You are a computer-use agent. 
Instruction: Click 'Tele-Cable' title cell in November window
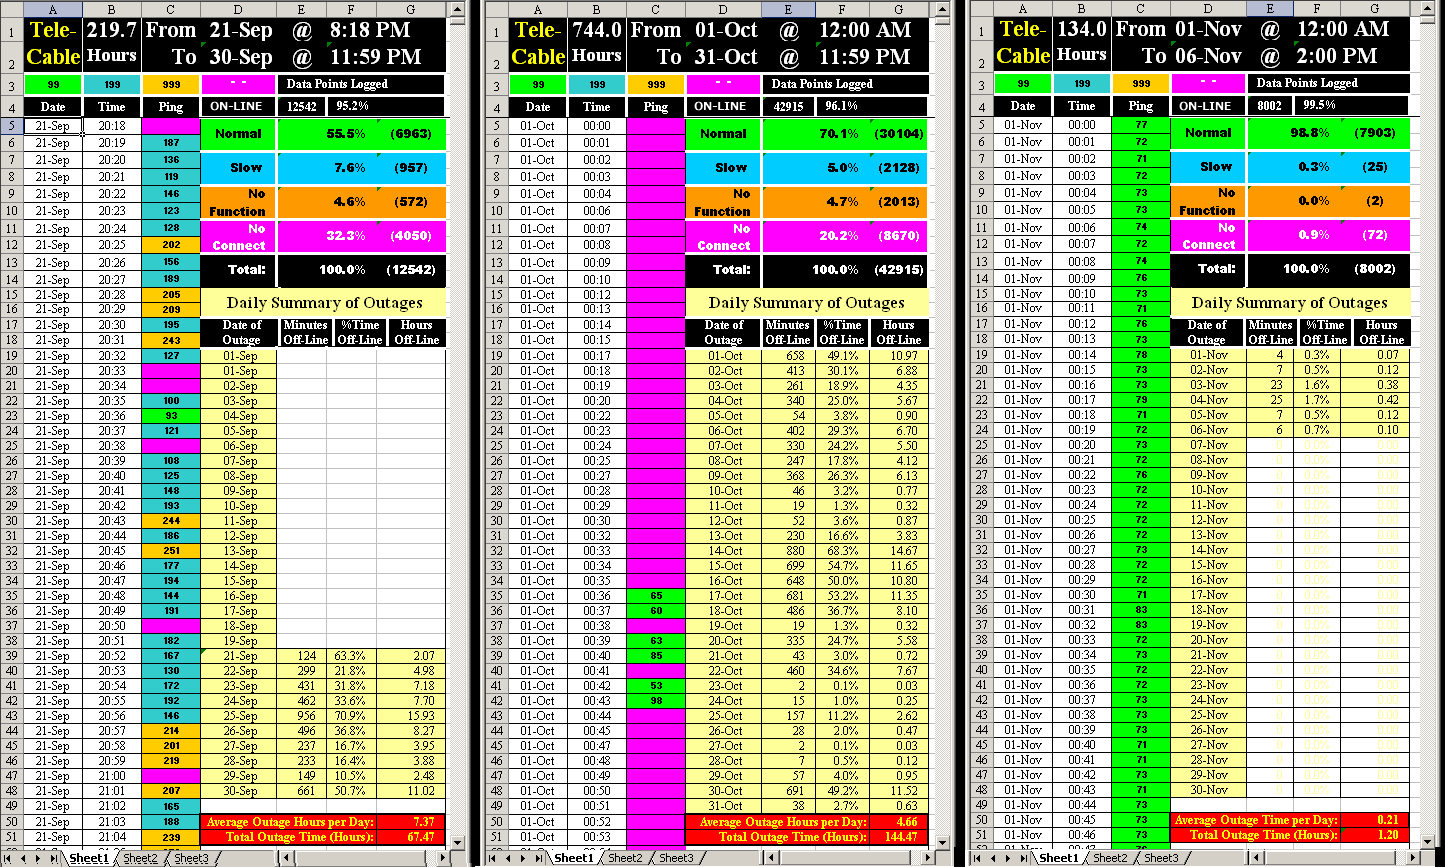click(1024, 42)
